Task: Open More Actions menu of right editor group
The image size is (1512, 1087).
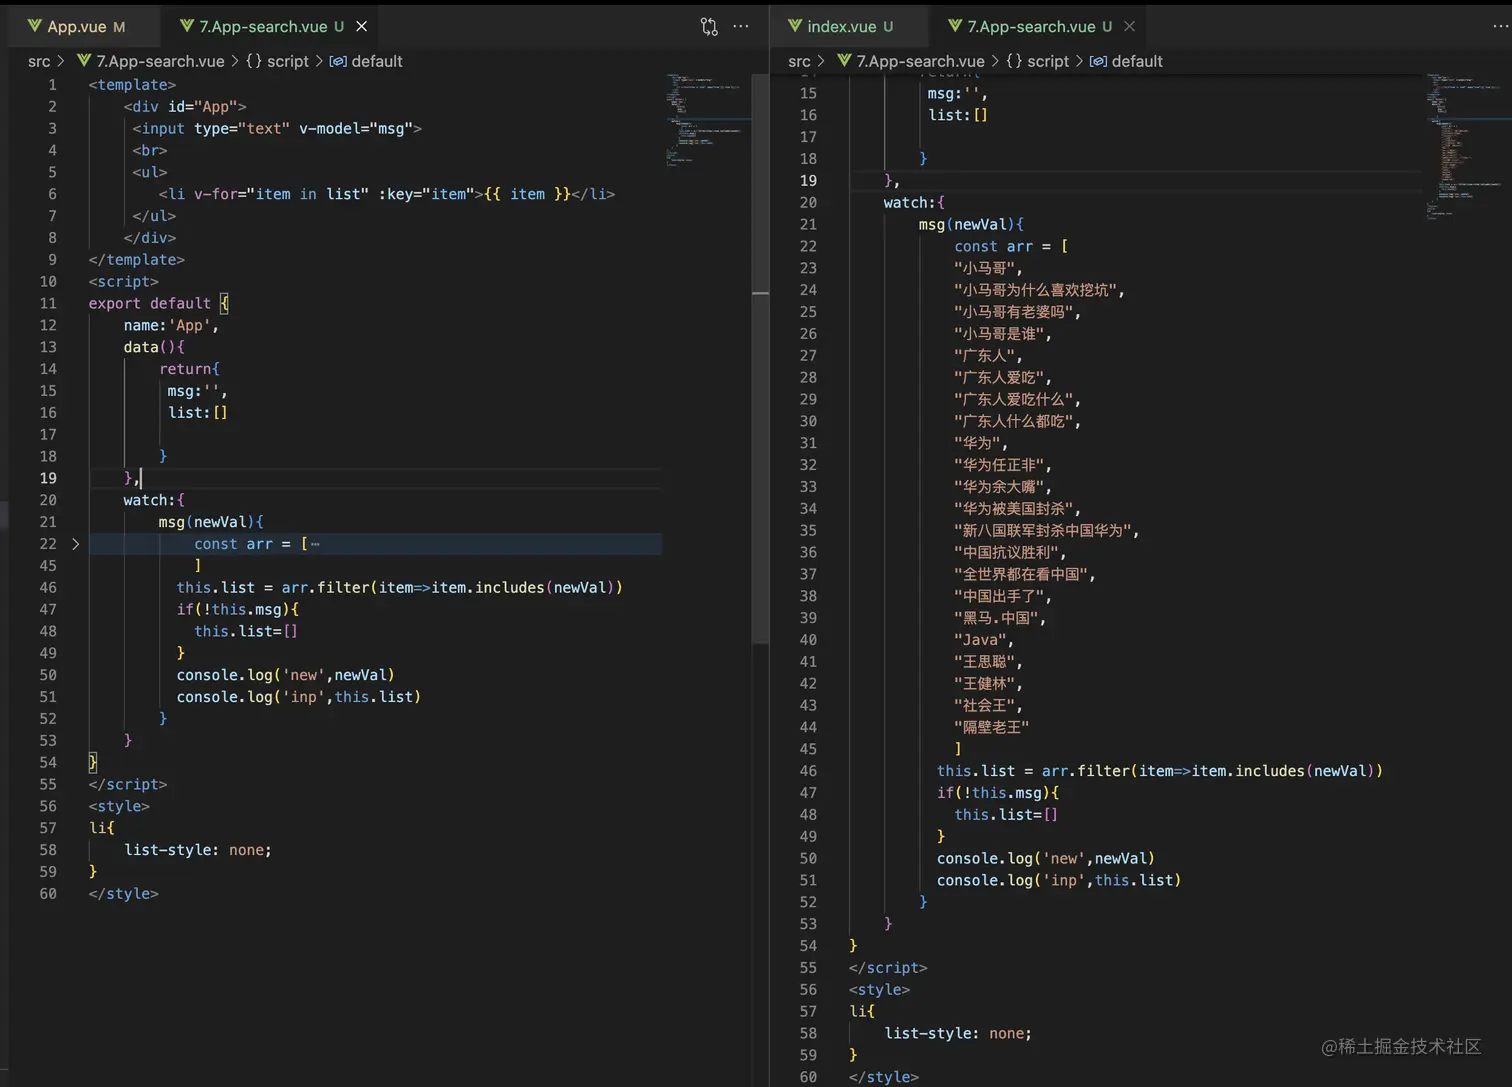Action: pos(1500,27)
